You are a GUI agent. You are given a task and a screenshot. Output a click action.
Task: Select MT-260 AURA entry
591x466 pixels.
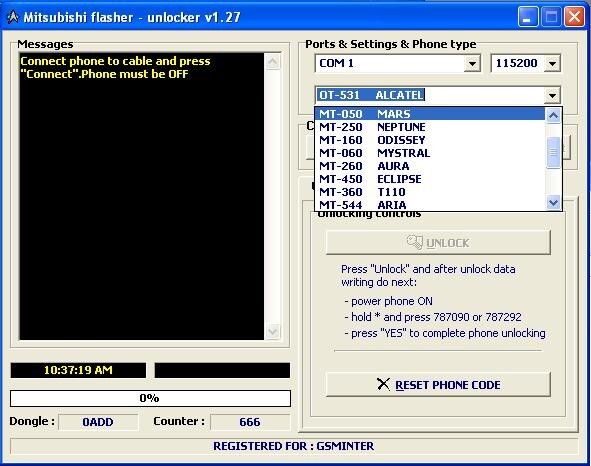click(x=430, y=166)
